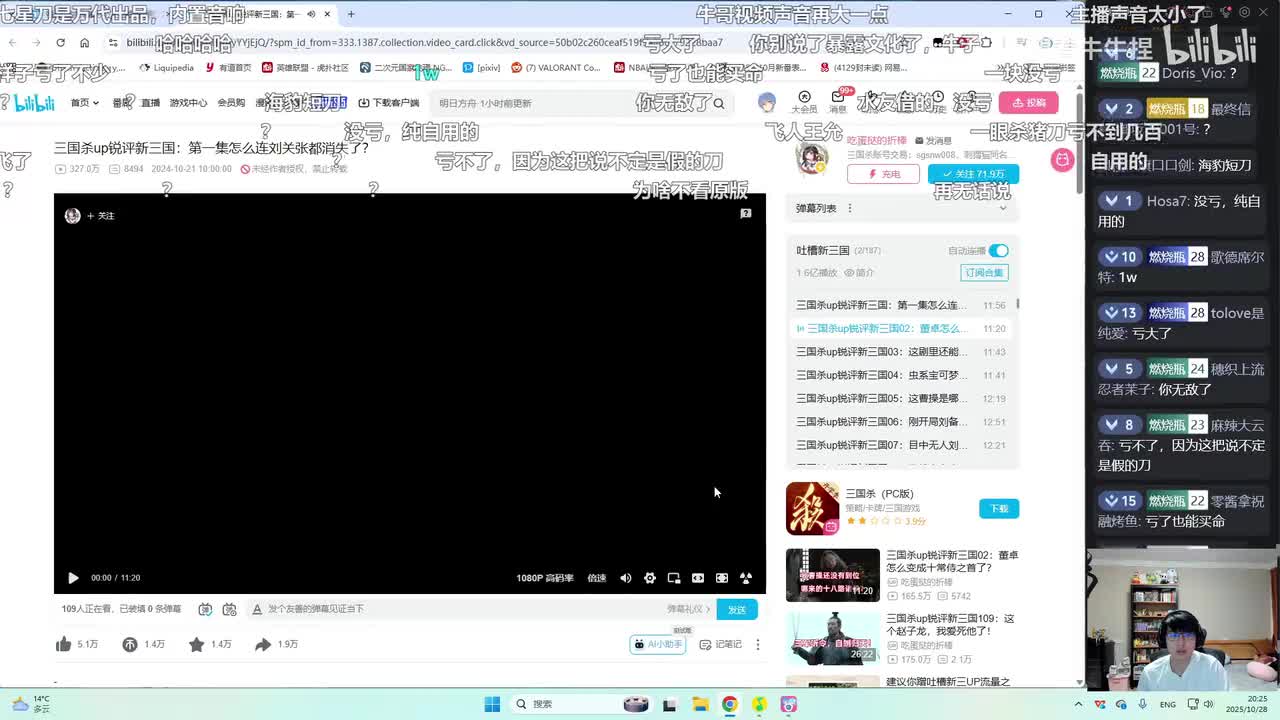The height and width of the screenshot is (720, 1280).
Task: Open [pixiv] bookmark
Action: [482, 68]
